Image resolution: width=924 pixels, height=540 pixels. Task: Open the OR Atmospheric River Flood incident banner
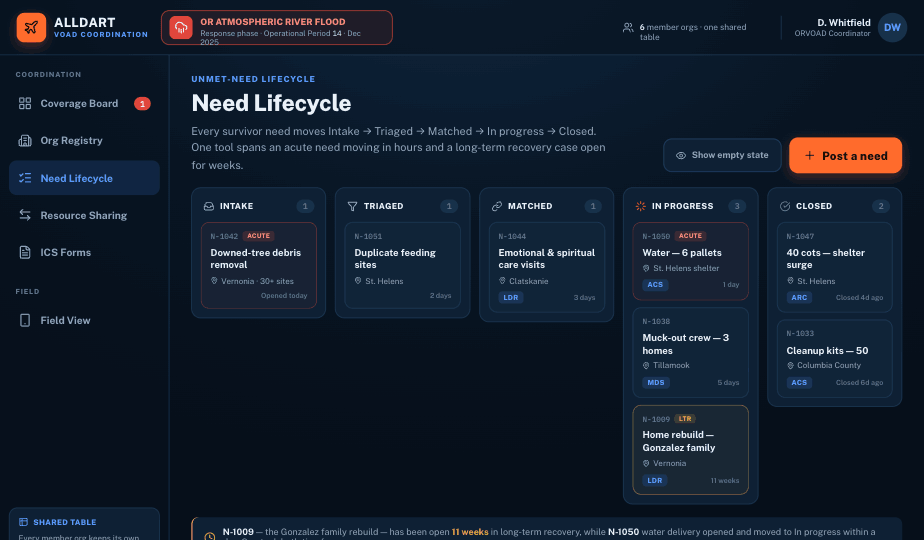(x=277, y=28)
